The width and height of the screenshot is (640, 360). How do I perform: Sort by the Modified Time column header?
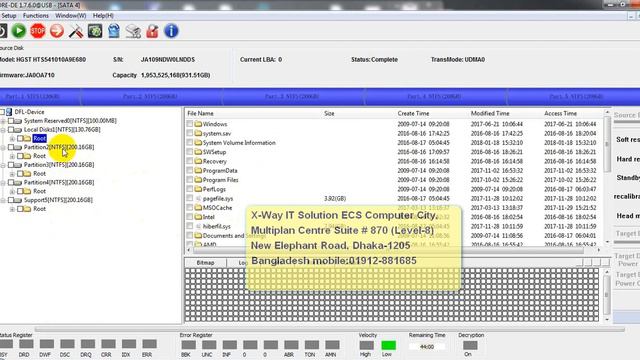[x=490, y=113]
